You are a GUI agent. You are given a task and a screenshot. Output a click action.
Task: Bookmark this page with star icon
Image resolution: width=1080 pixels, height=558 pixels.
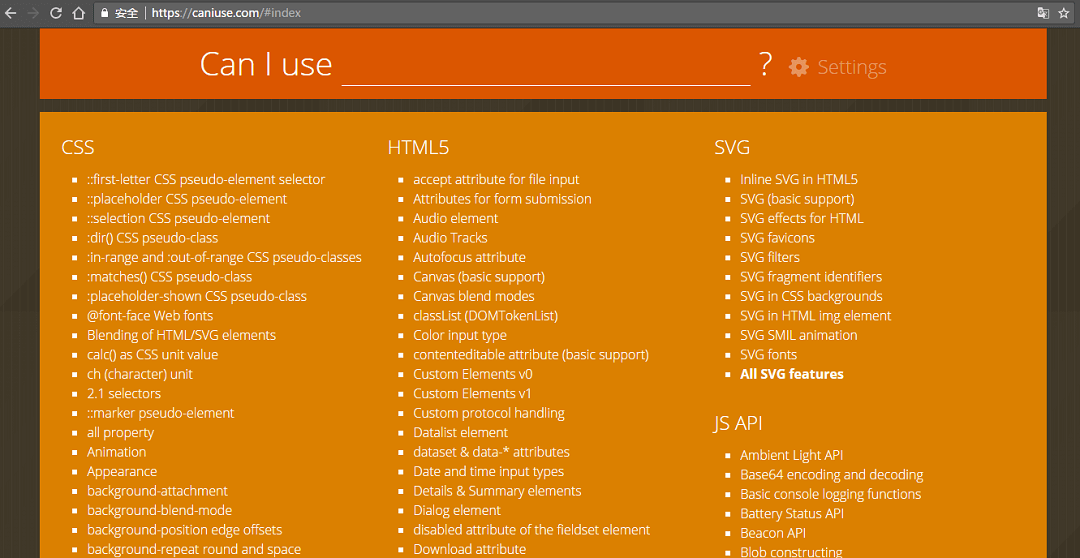(x=1064, y=13)
